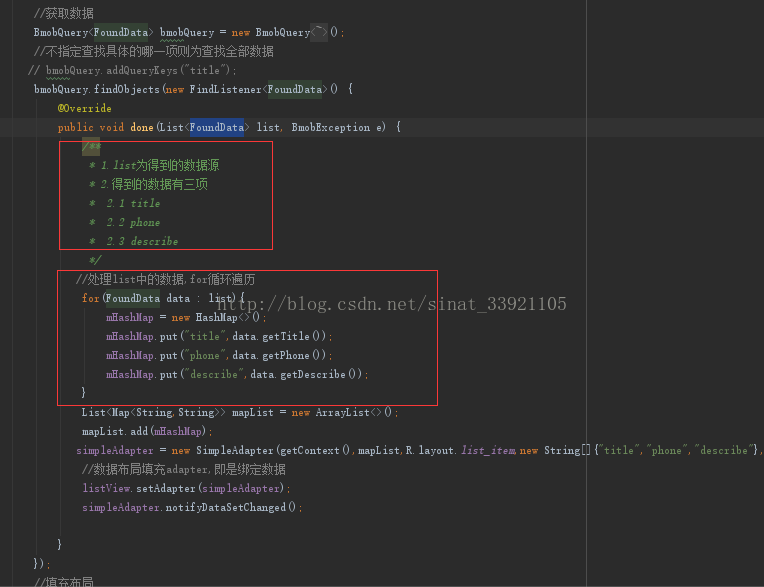This screenshot has height=587, width=764.
Task: Click the '绑定数据' adapter comment line
Action: (184, 470)
